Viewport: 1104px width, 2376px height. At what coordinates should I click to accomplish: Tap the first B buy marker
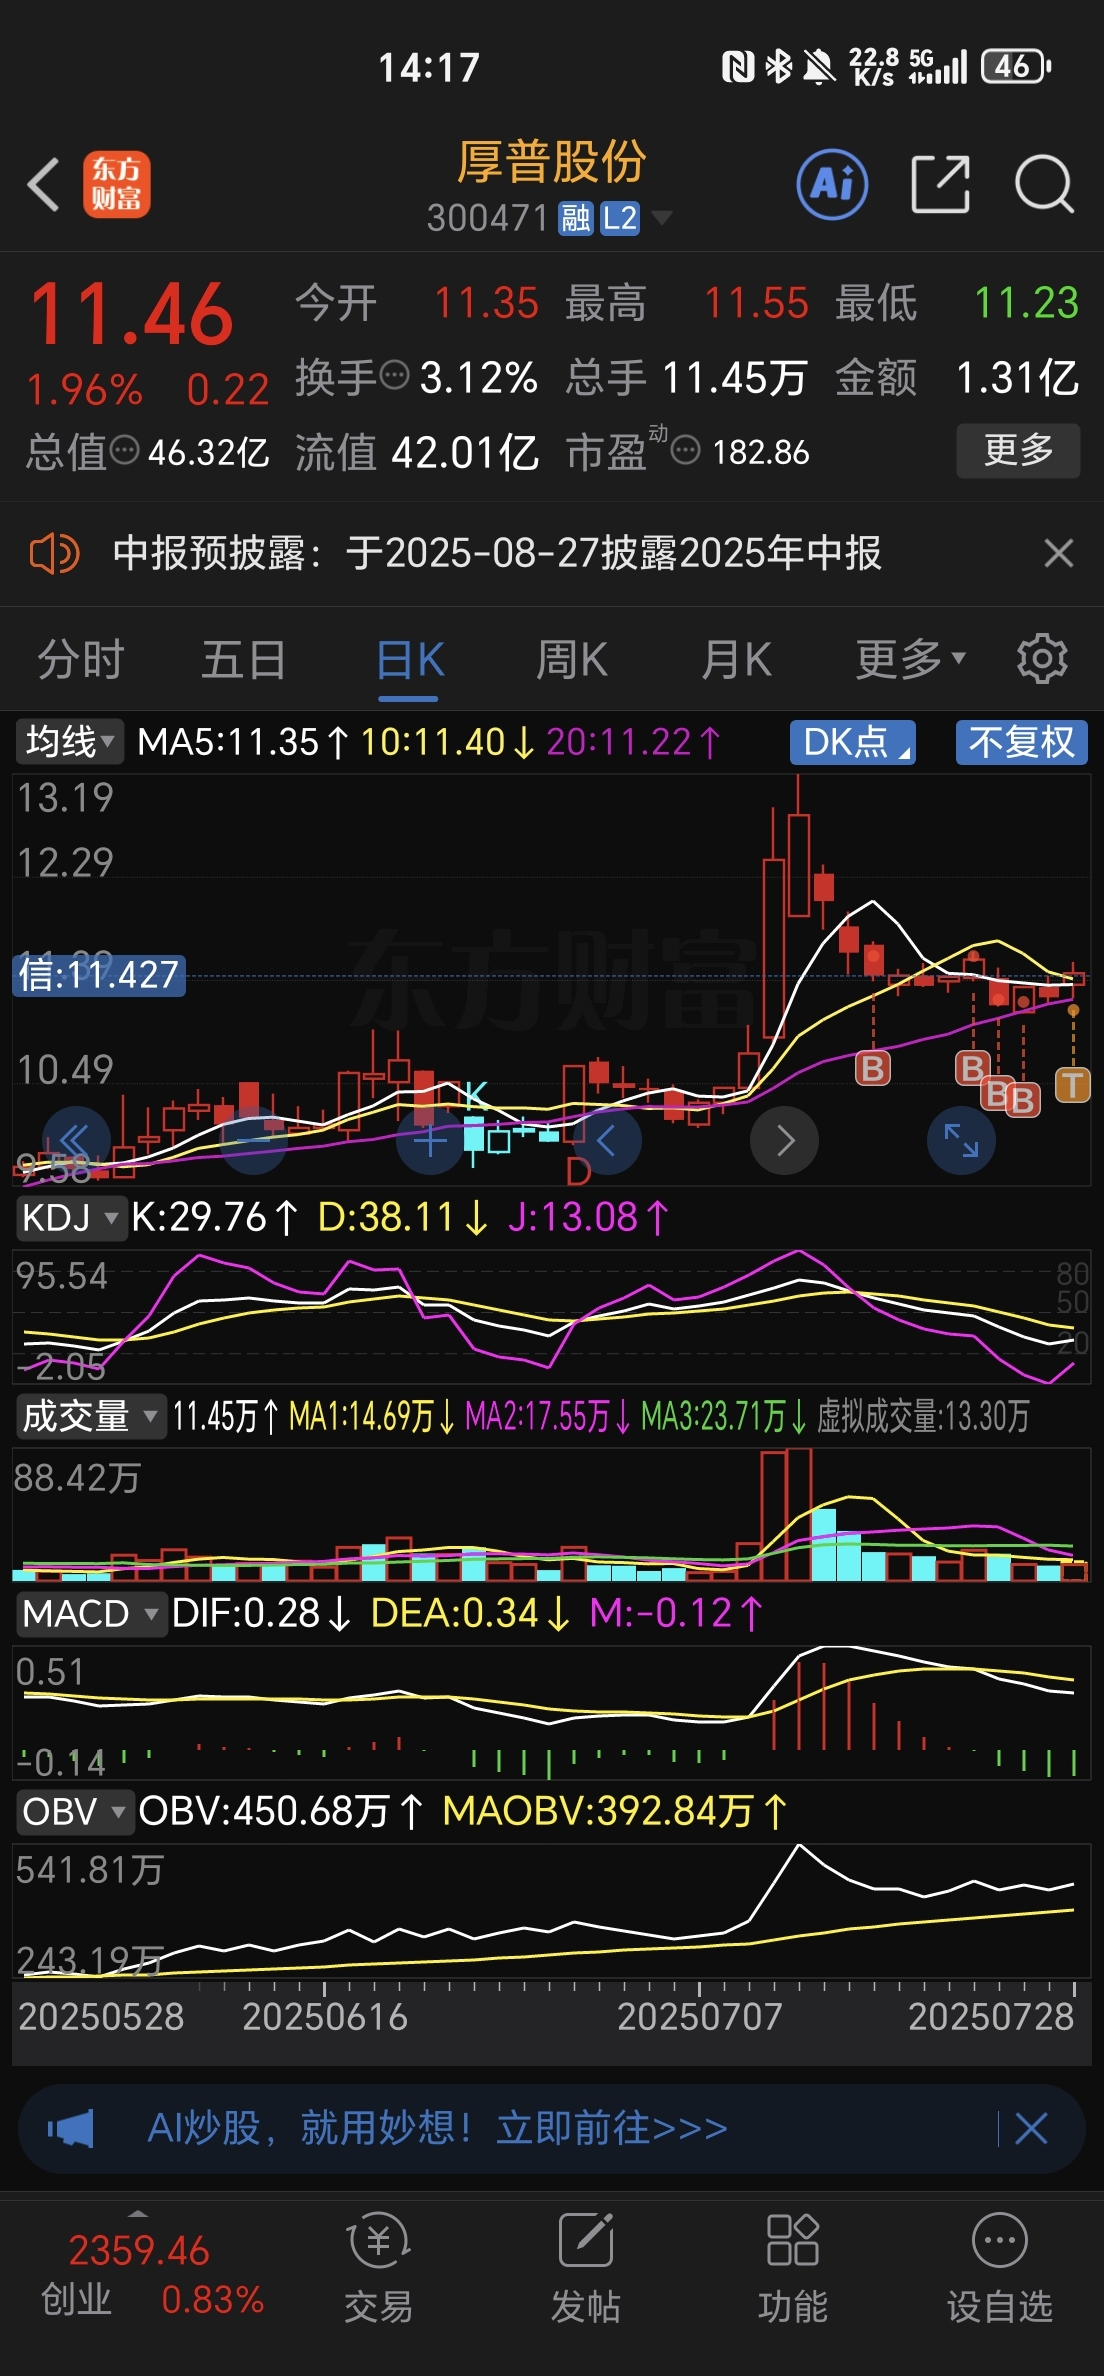[x=872, y=1069]
